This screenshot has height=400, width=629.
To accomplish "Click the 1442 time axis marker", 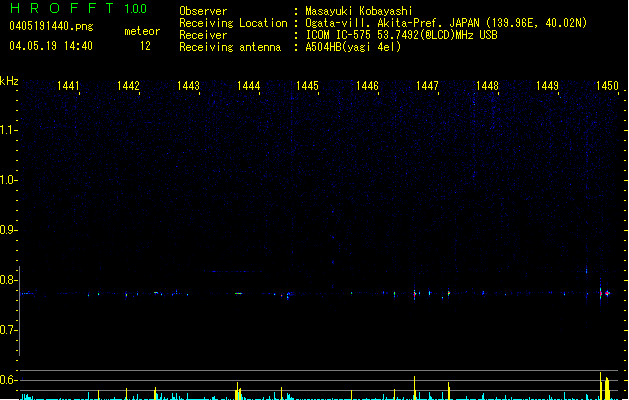I will (128, 85).
